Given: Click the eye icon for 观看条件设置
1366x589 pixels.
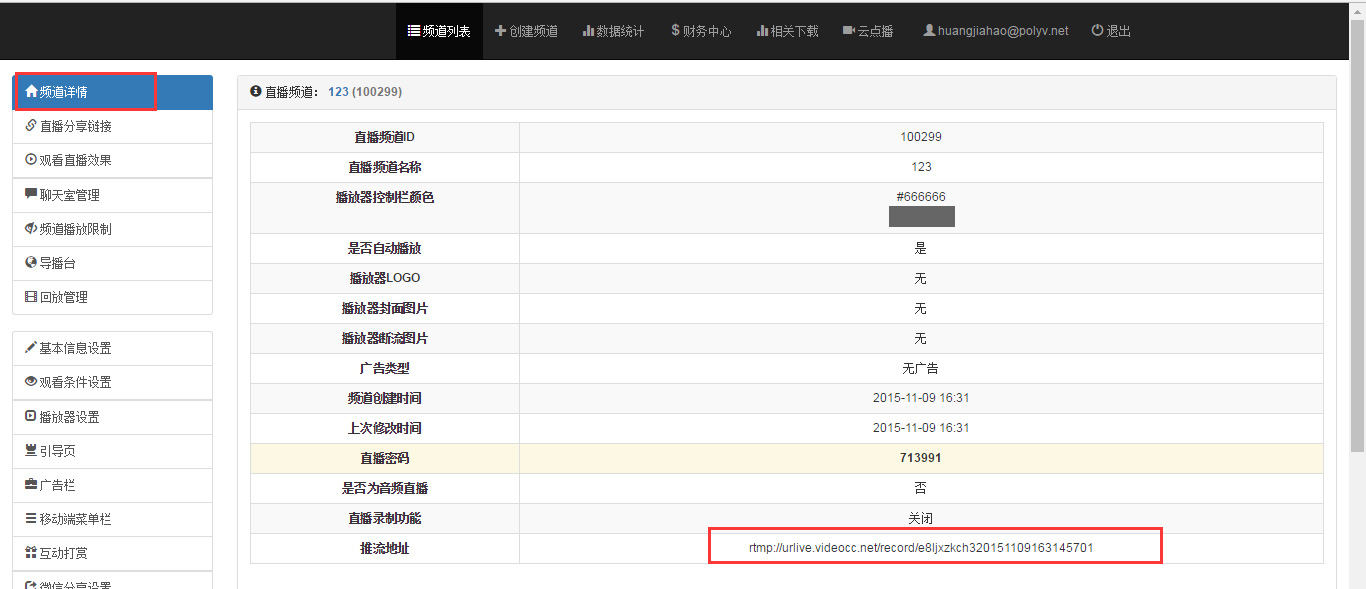Looking at the screenshot, I should tap(31, 382).
